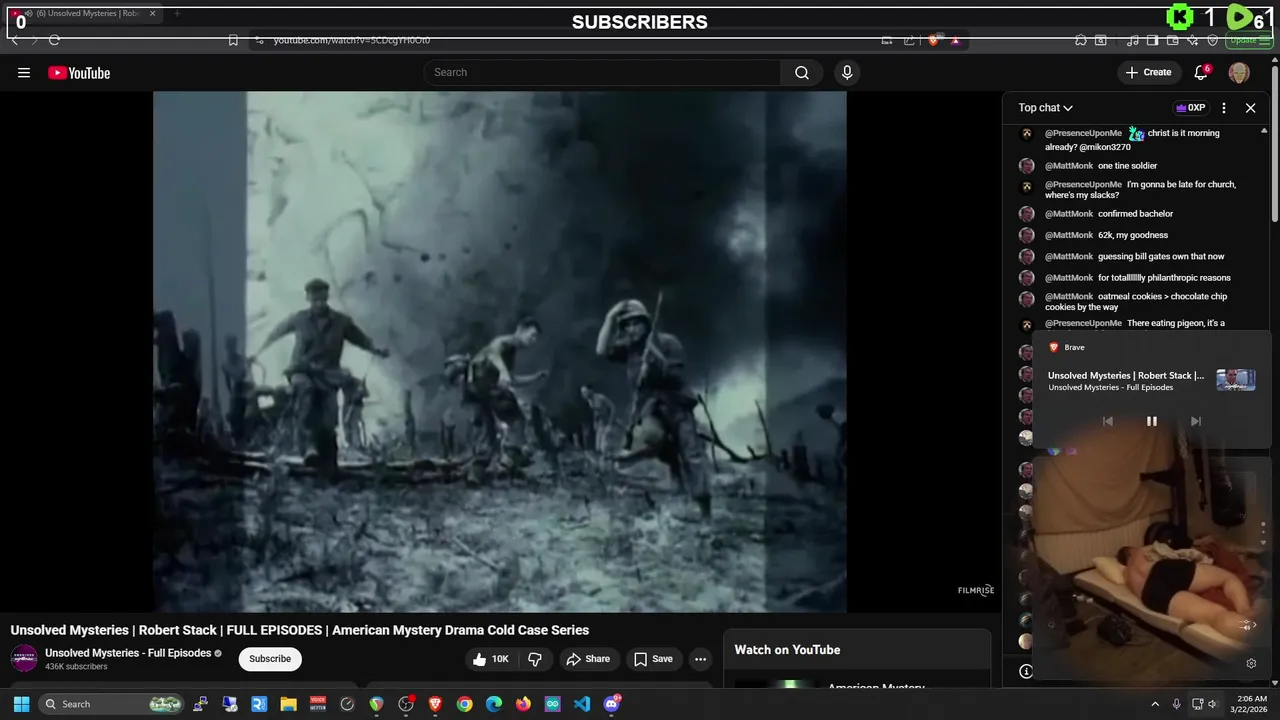Image resolution: width=1280 pixels, height=720 pixels.
Task: Click the Windows taskbar Search box
Action: coord(113,704)
